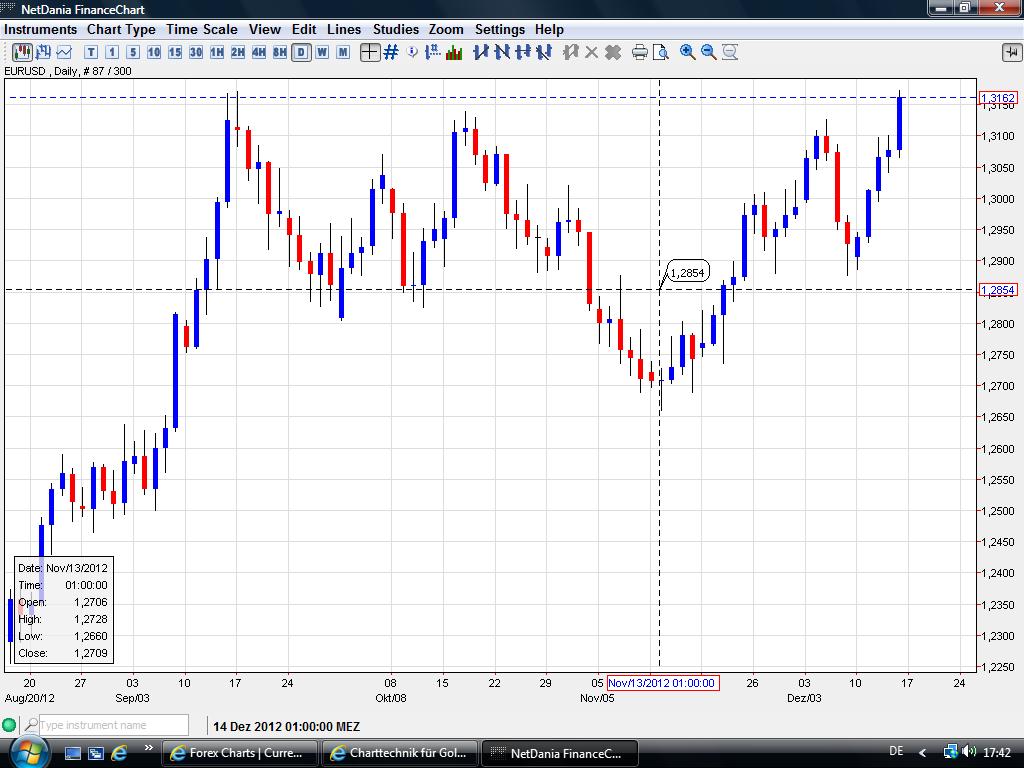Screen dimensions: 1024x768
Task: Click the Nov/13/2012 01:00:00 date label
Action: 662,683
